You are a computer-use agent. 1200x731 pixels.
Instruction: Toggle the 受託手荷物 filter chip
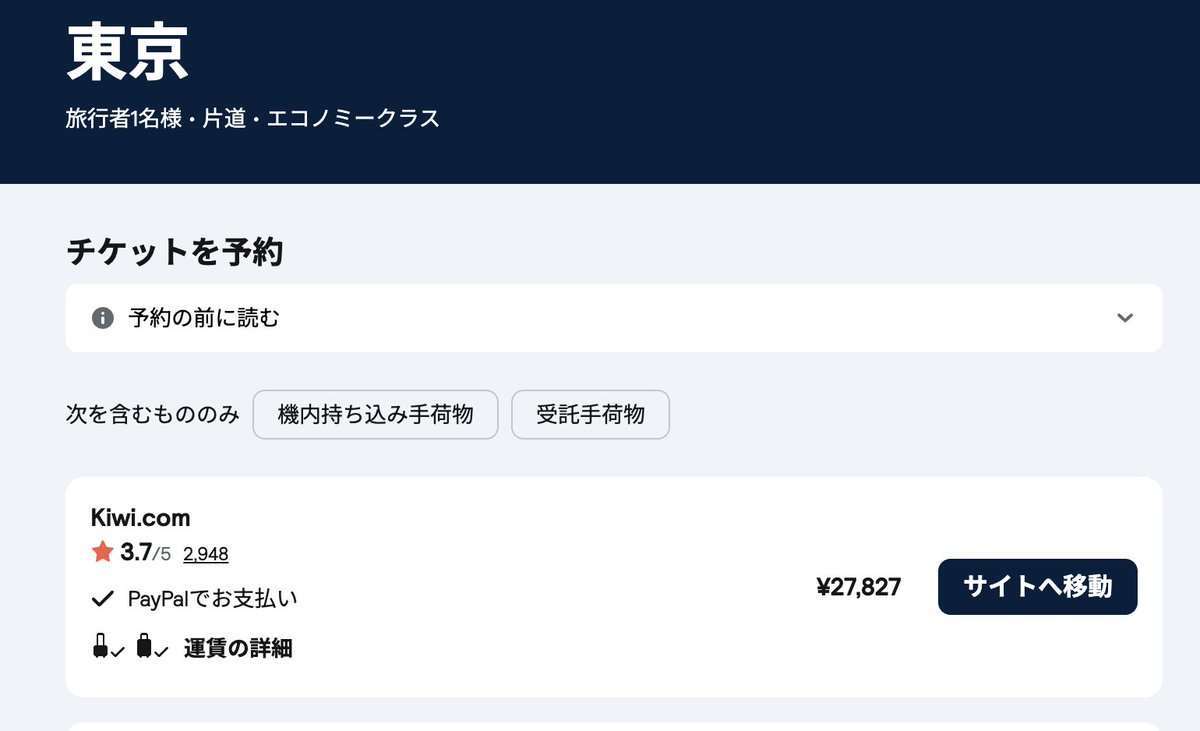[590, 414]
